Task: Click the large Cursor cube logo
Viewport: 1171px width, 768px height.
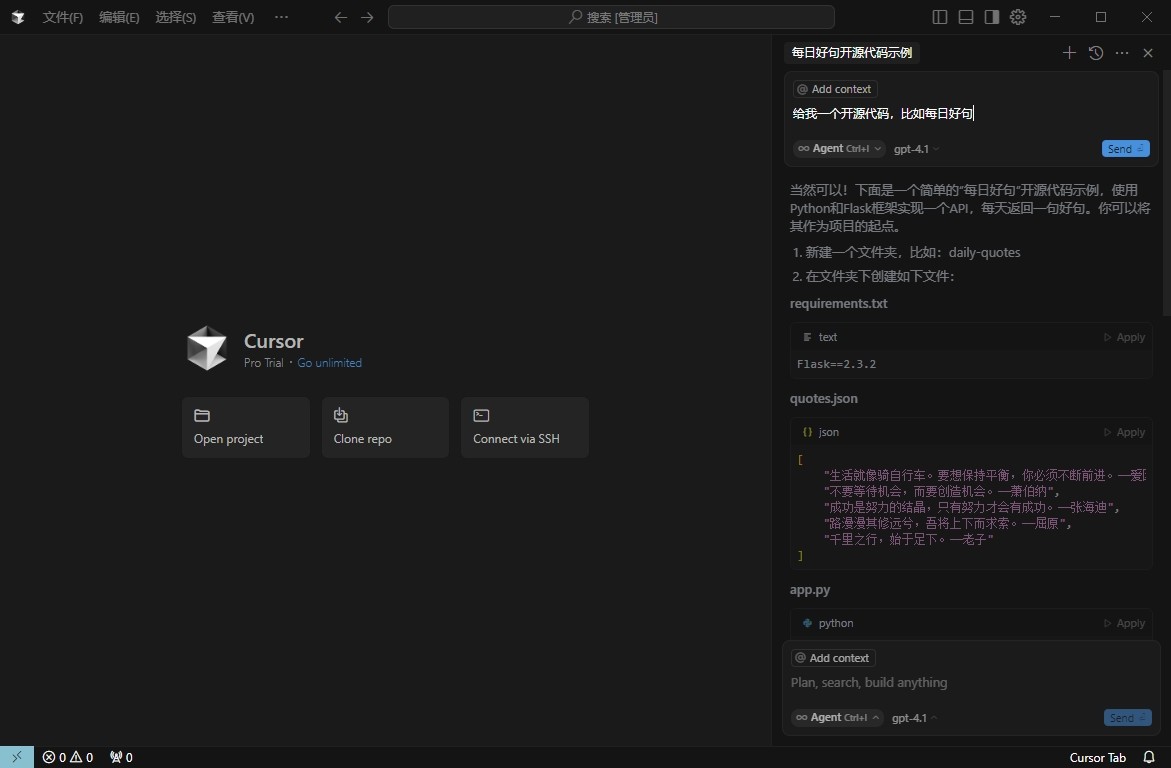Action: click(x=207, y=348)
